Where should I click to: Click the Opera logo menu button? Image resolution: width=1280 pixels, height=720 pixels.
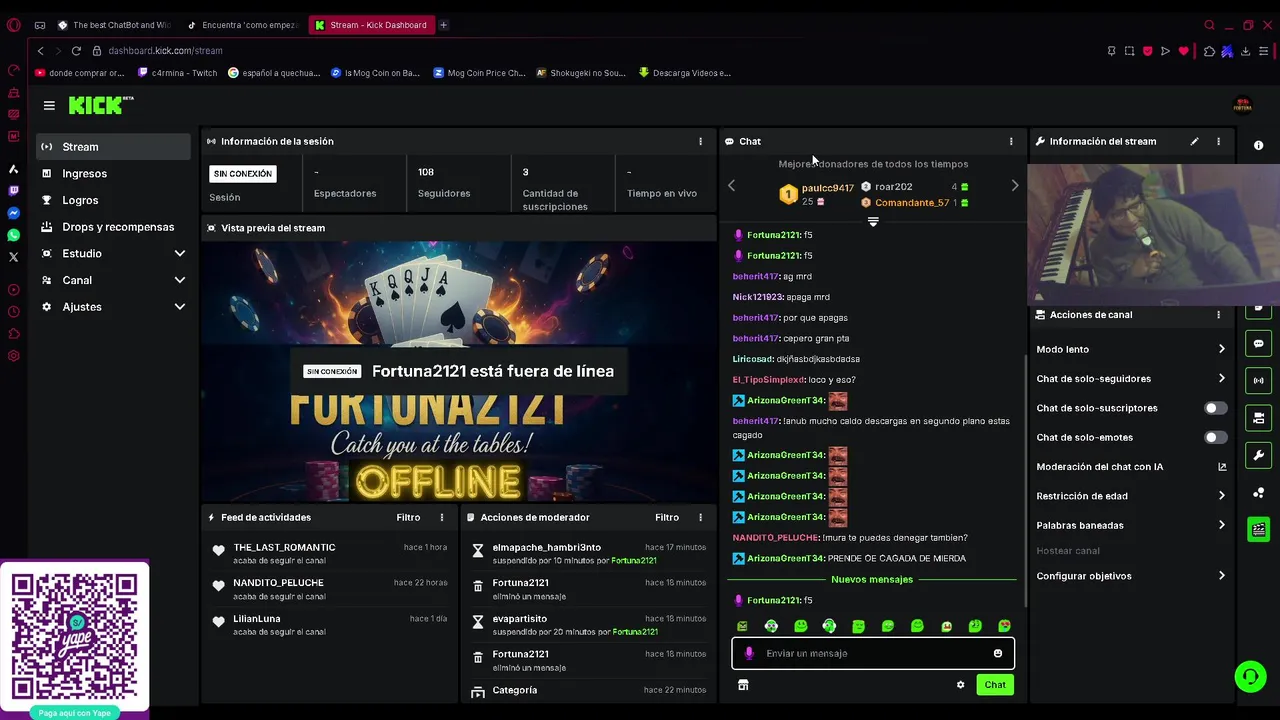[13, 25]
